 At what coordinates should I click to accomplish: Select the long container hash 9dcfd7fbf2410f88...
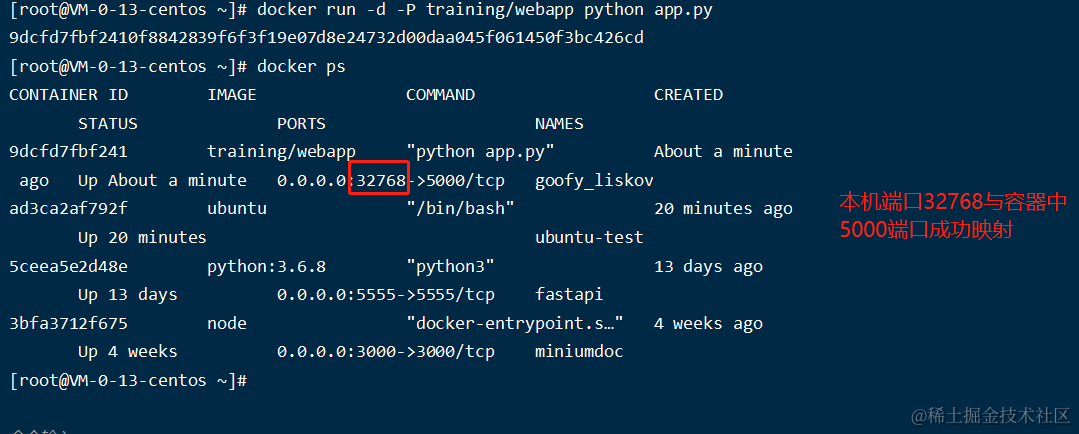click(327, 38)
